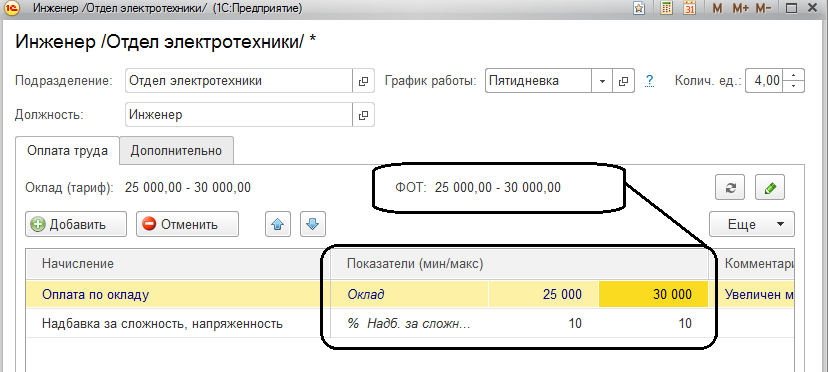Click the Пятидневка schedule field

pos(538,81)
